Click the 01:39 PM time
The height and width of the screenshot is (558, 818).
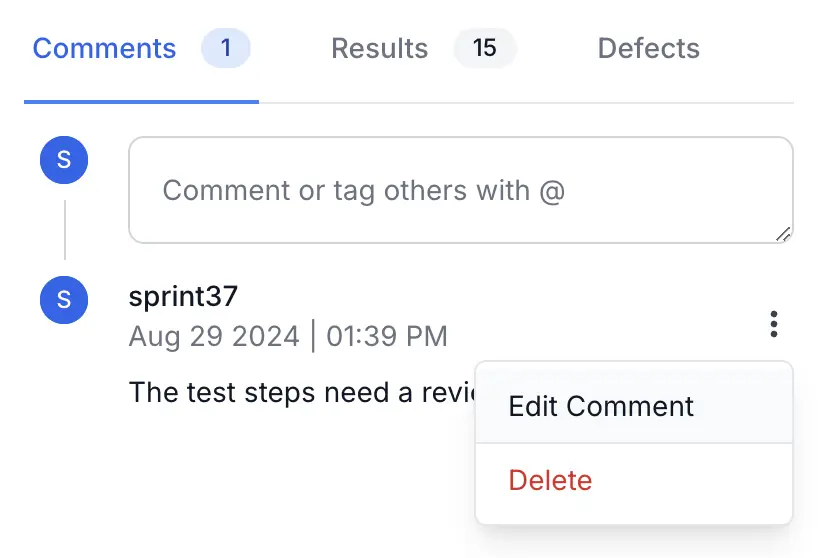click(x=387, y=336)
